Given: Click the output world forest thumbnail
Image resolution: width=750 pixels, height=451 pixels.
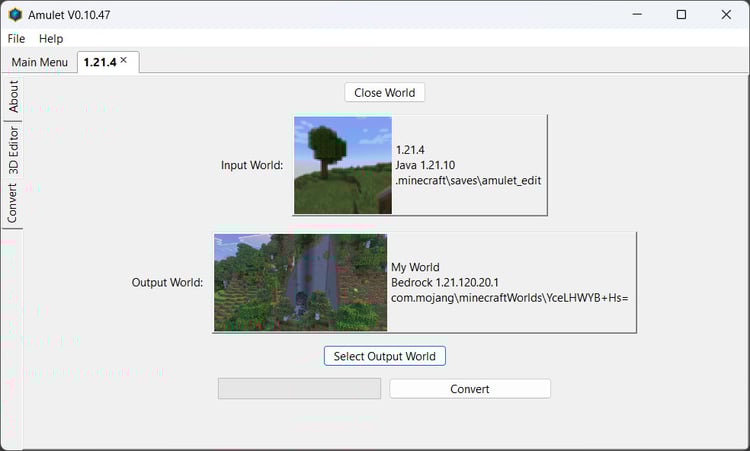Looking at the screenshot, I should [x=300, y=283].
